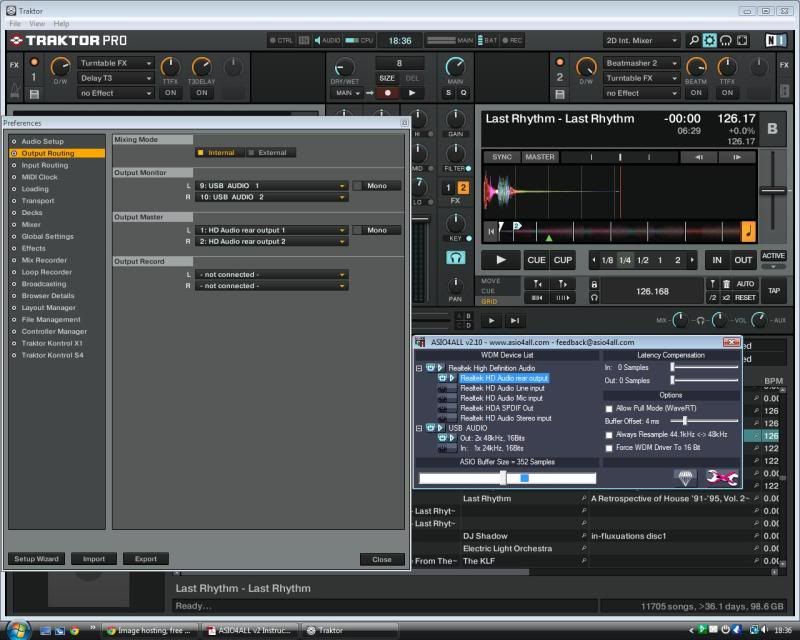Open the View menu
Viewport: 800px width, 640px height.
(x=37, y=23)
